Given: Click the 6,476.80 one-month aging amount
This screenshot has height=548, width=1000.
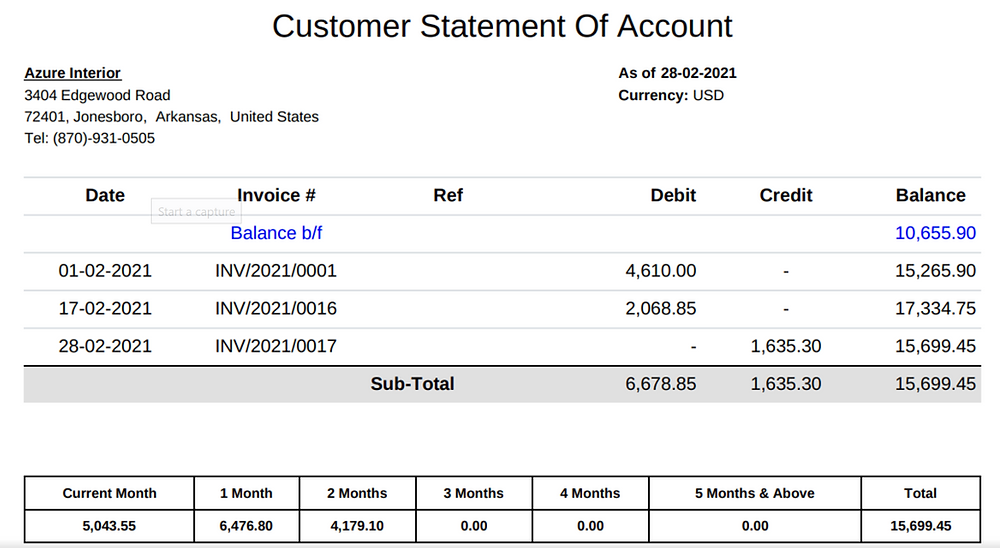Looking at the screenshot, I should point(246,526).
